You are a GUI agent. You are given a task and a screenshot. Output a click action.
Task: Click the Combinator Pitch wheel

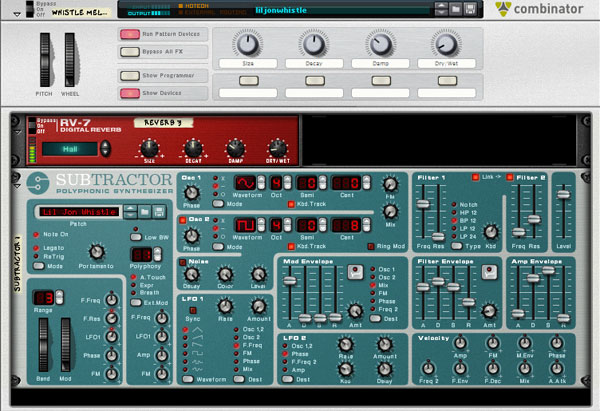pyautogui.click(x=45, y=60)
